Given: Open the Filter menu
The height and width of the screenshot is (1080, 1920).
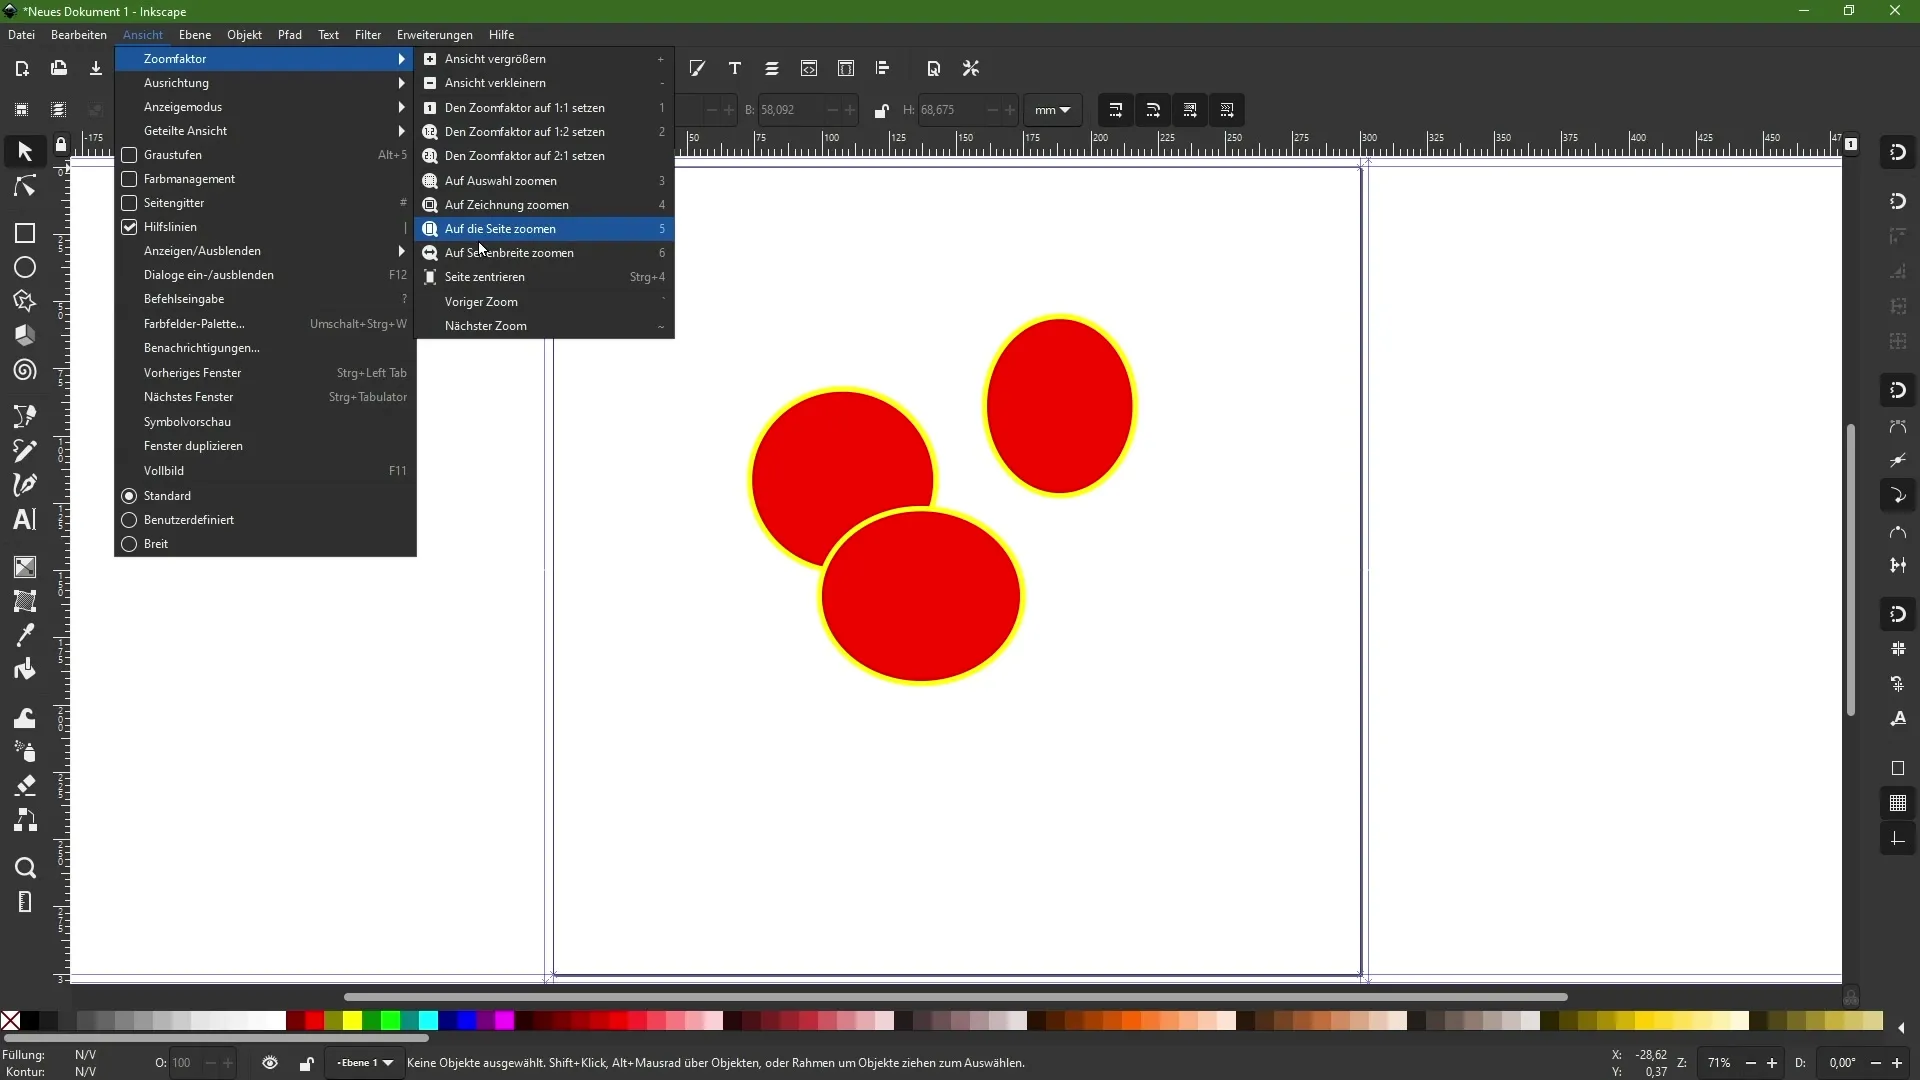Looking at the screenshot, I should tap(368, 35).
